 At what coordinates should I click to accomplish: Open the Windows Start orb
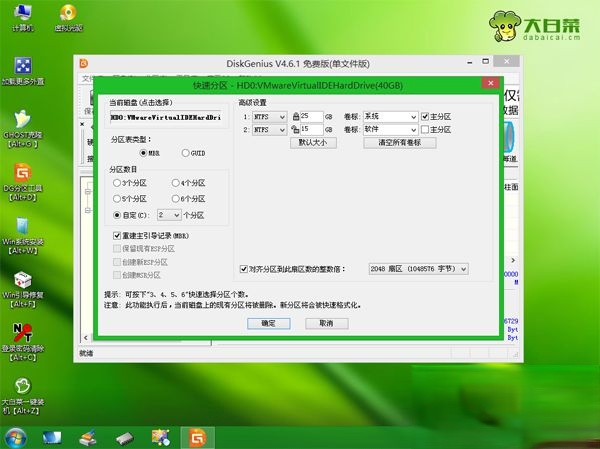[x=16, y=438]
